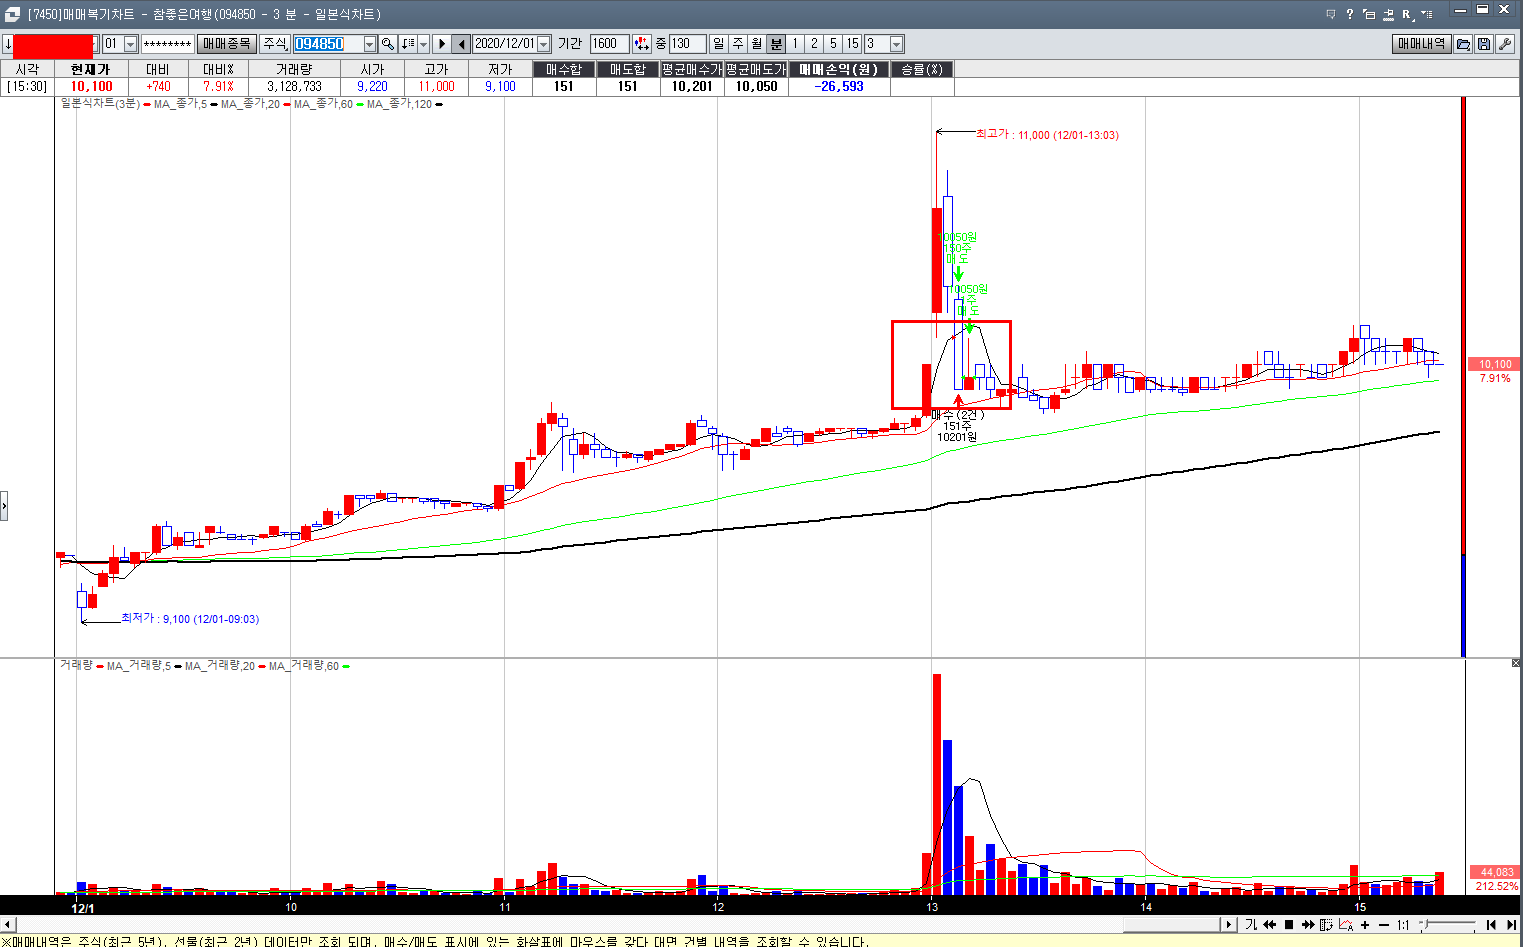
Task: Click the minus zoom-out icon
Action: pos(1384,925)
